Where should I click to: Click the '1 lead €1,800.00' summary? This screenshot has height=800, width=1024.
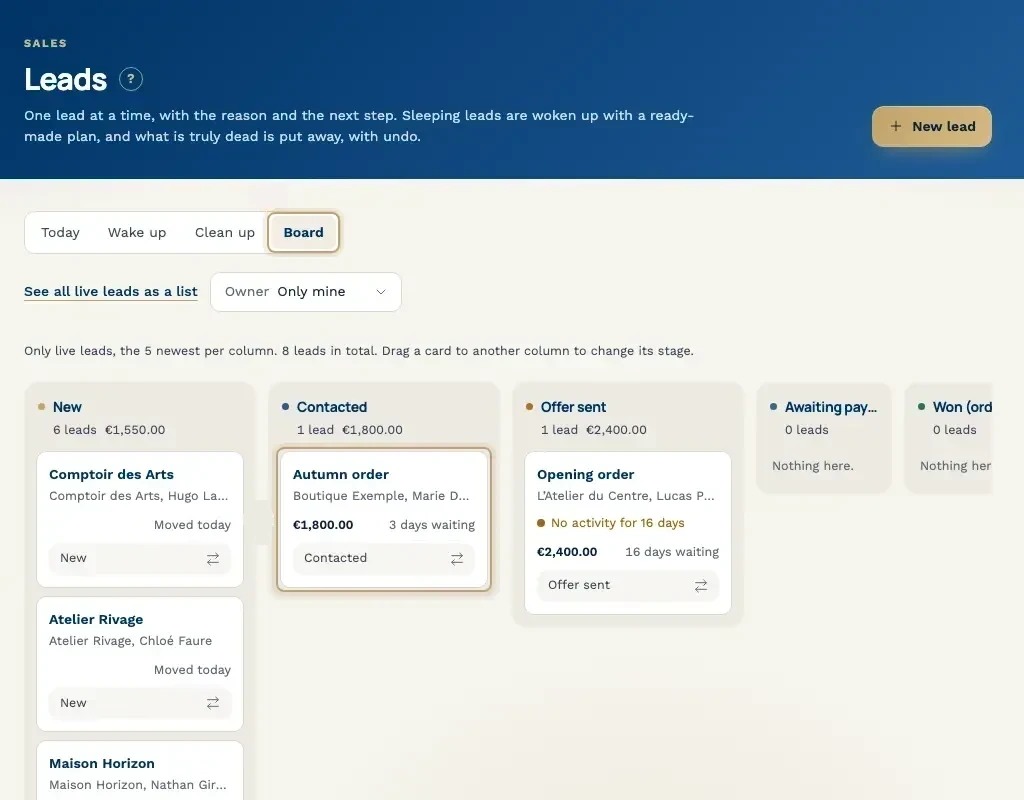pyautogui.click(x=349, y=430)
